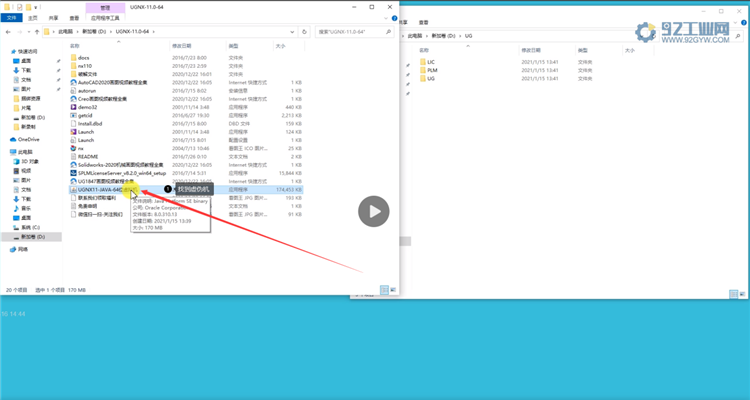Switch to large icons view in UG window
The width and height of the screenshot is (750, 400).
point(742,294)
